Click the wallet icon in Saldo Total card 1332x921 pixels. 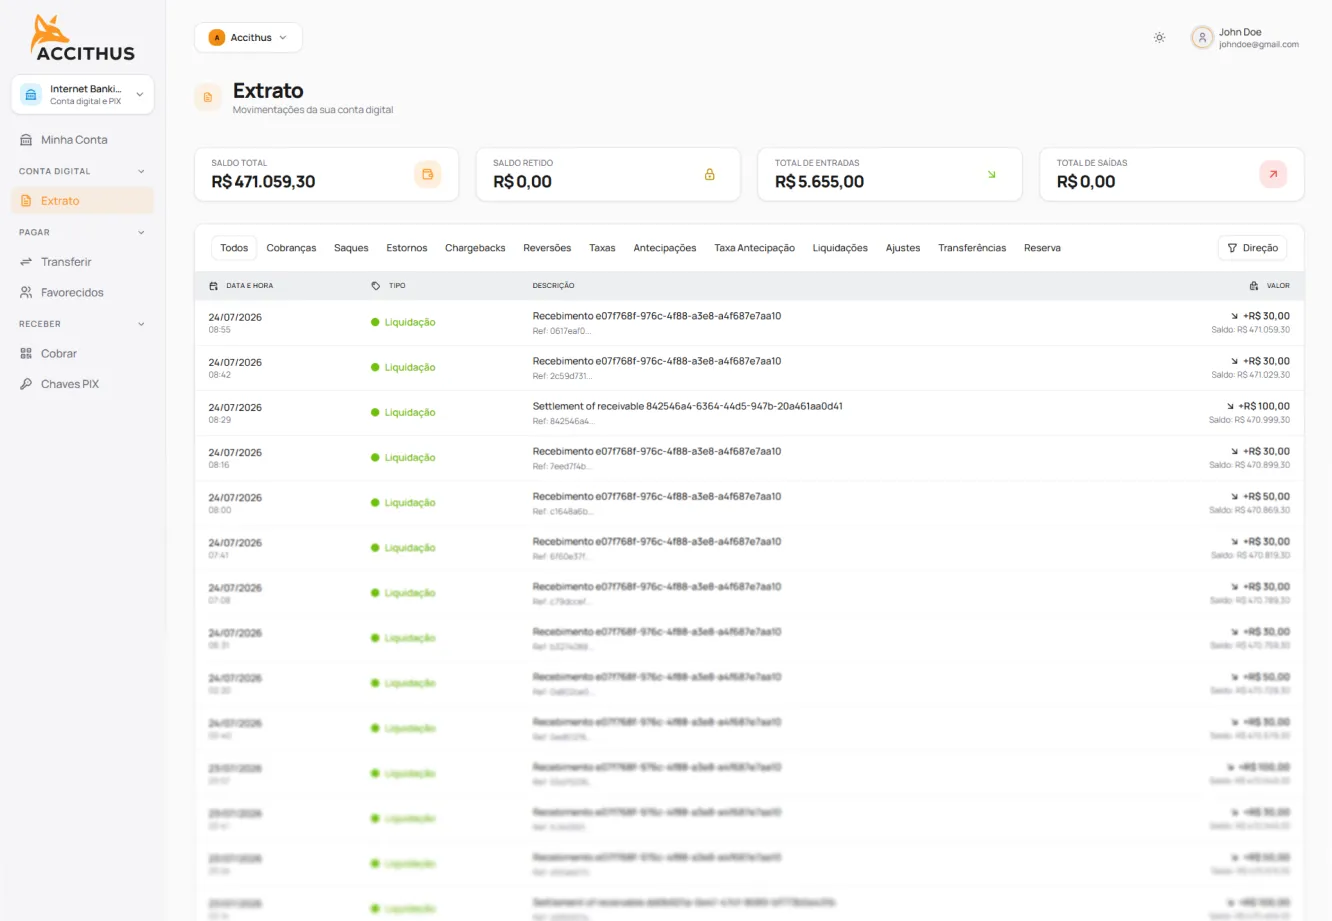pos(428,174)
